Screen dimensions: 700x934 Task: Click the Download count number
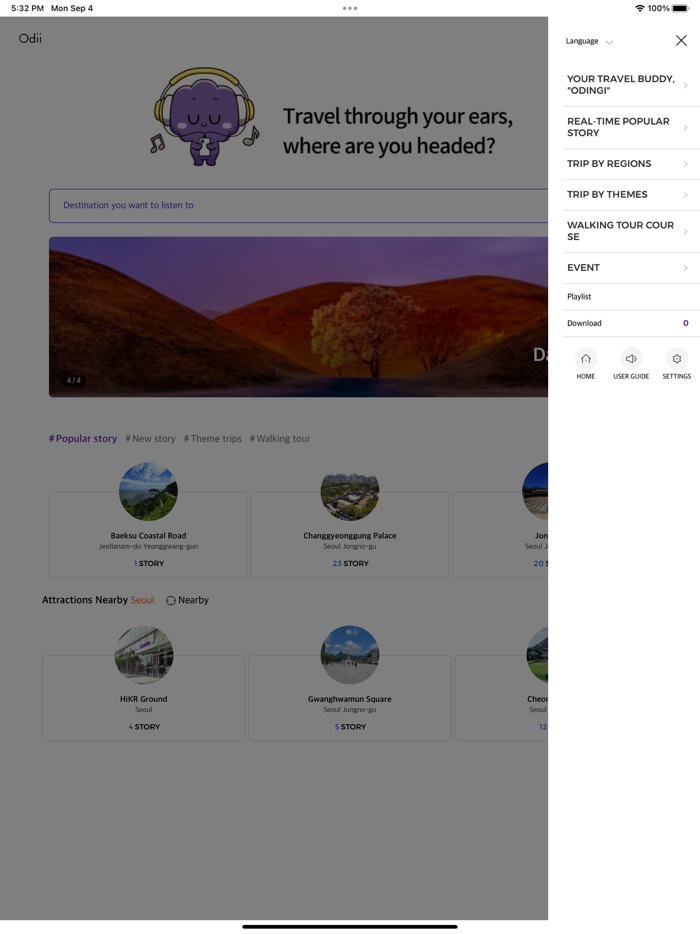click(x=686, y=323)
